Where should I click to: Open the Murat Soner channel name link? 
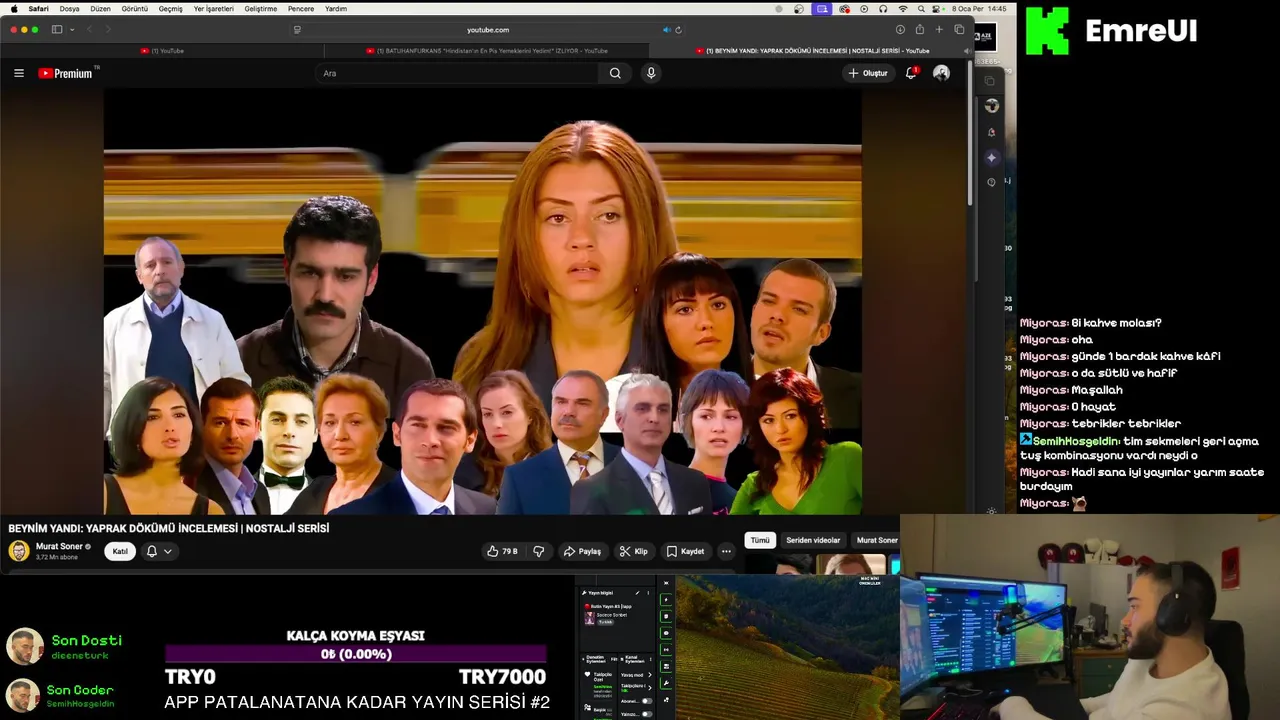(x=59, y=547)
